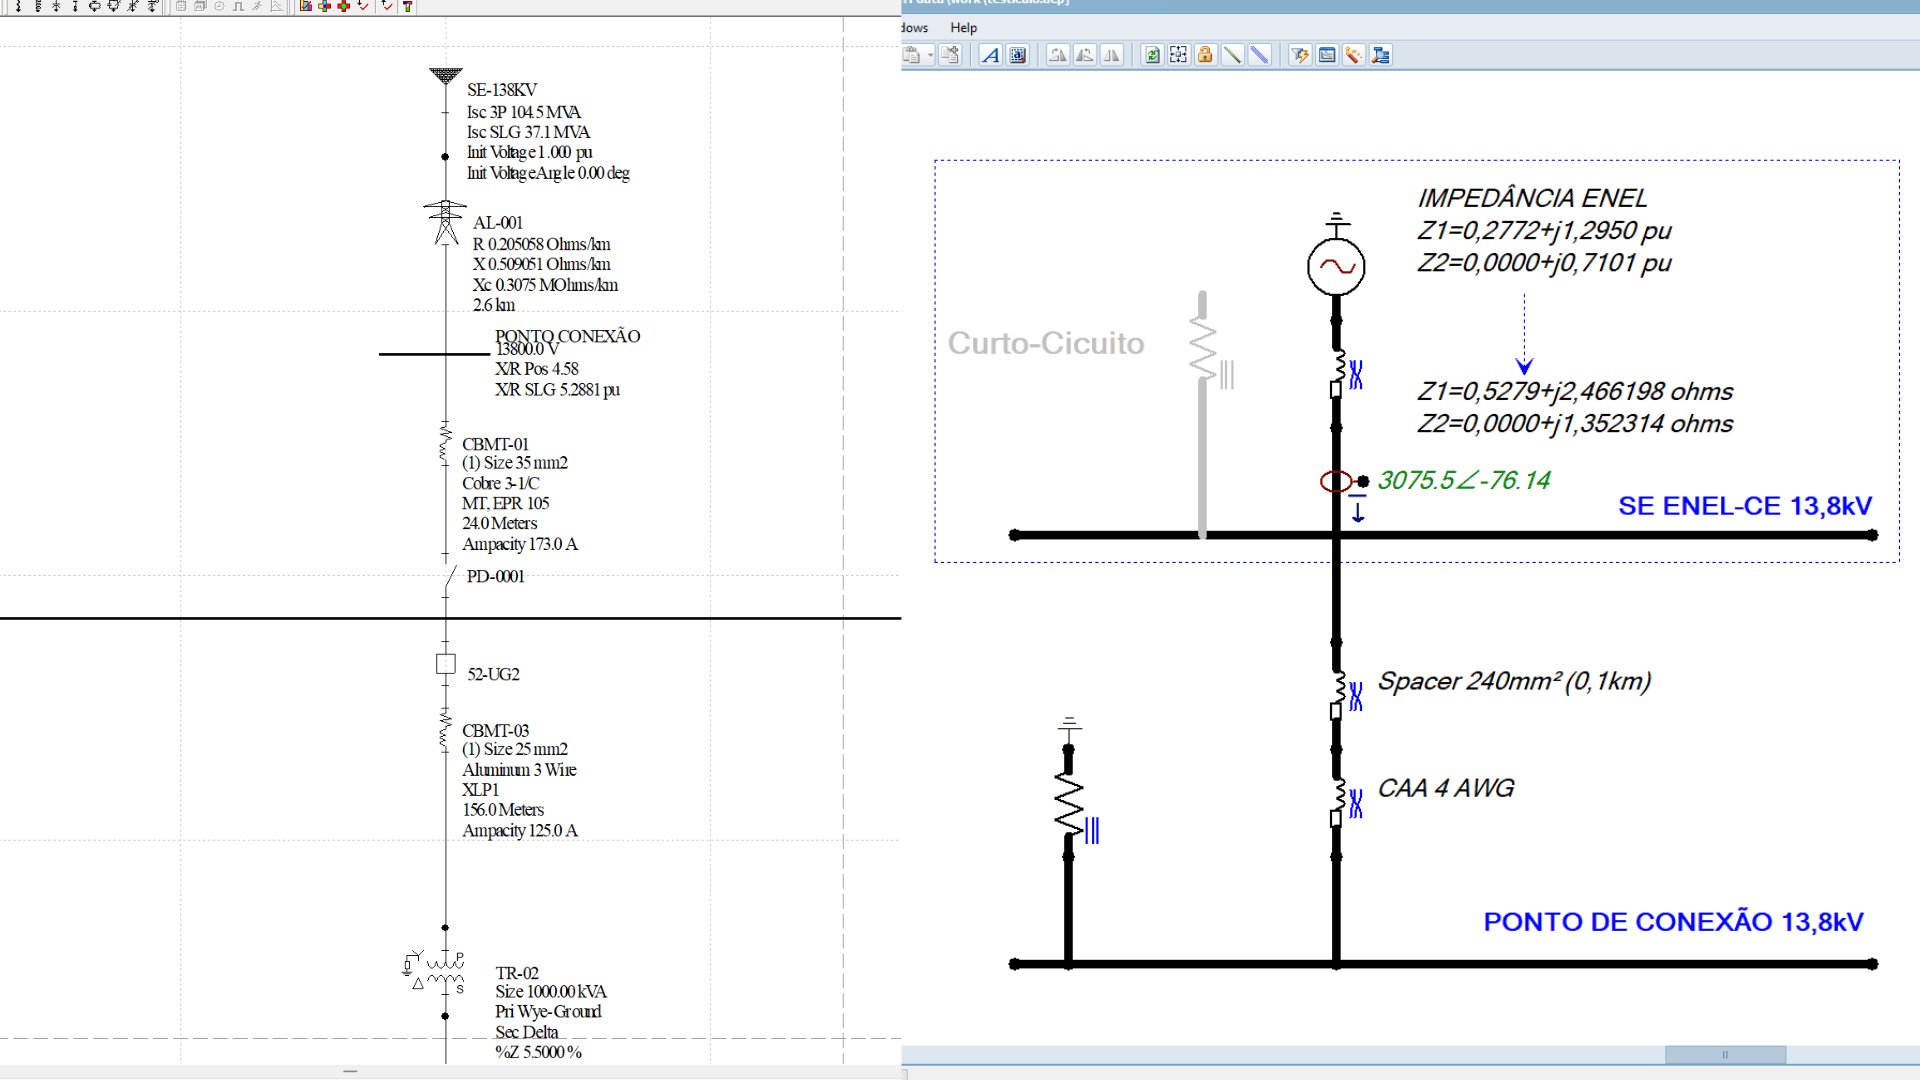Screen dimensions: 1920x1080
Task: Click the filter with lightning bolt icon
Action: pos(1299,55)
